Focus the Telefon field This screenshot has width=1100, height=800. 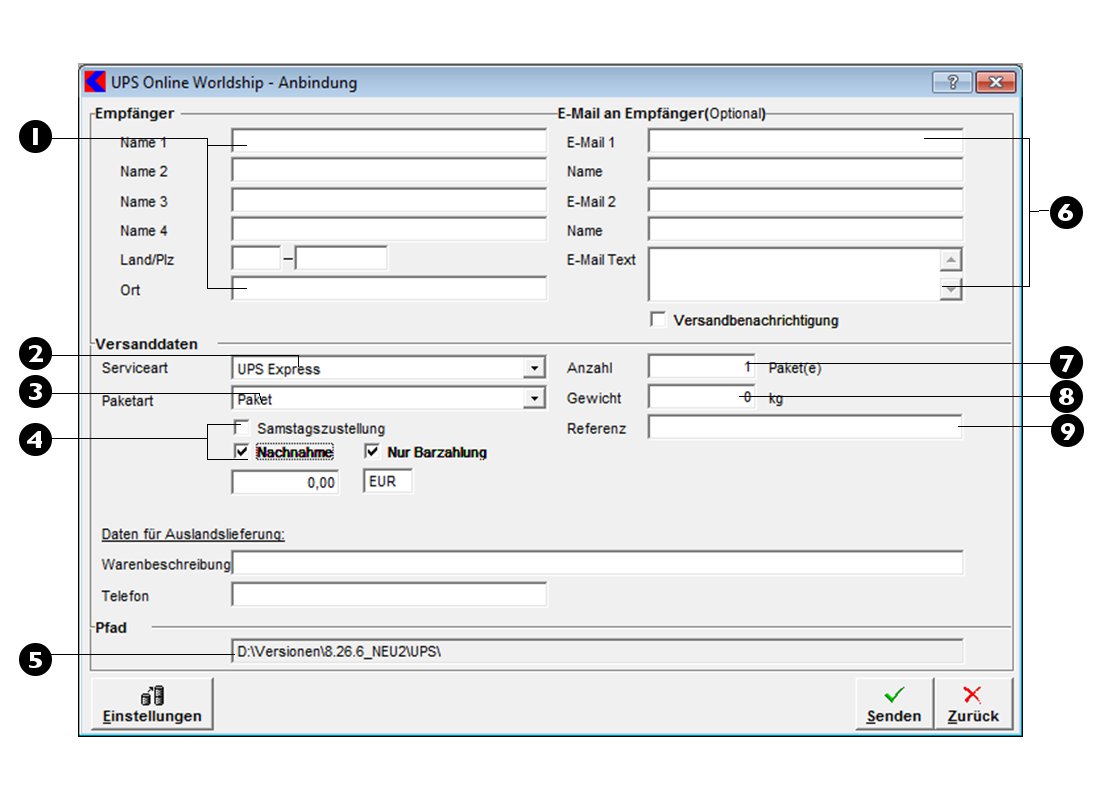pyautogui.click(x=389, y=595)
